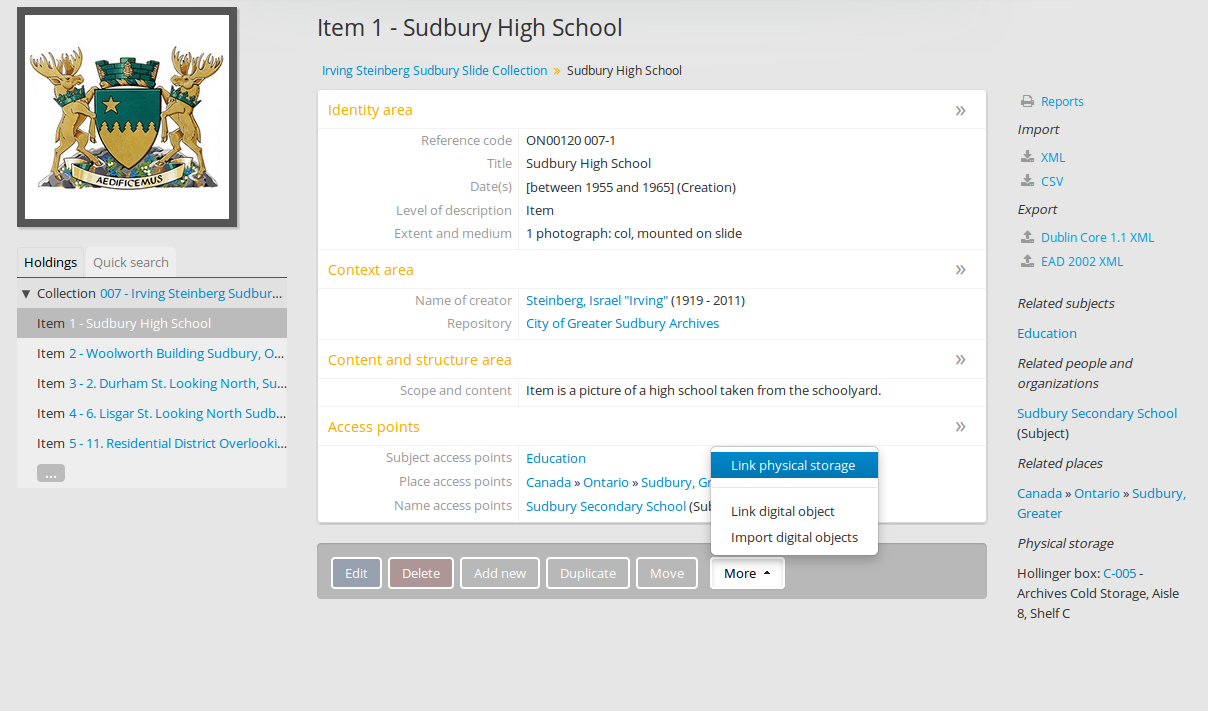Choose Import digital objects from menu
This screenshot has width=1208, height=711.
click(x=794, y=537)
